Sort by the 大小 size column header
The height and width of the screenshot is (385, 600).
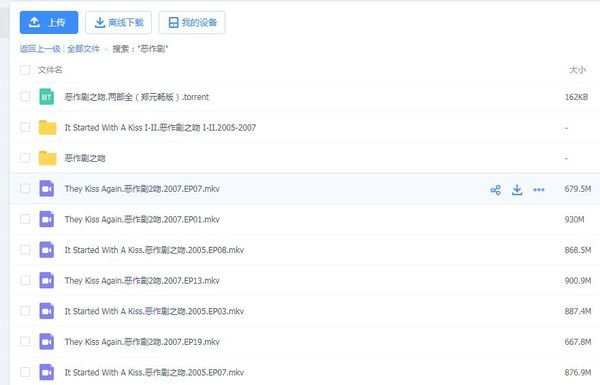tap(577, 70)
